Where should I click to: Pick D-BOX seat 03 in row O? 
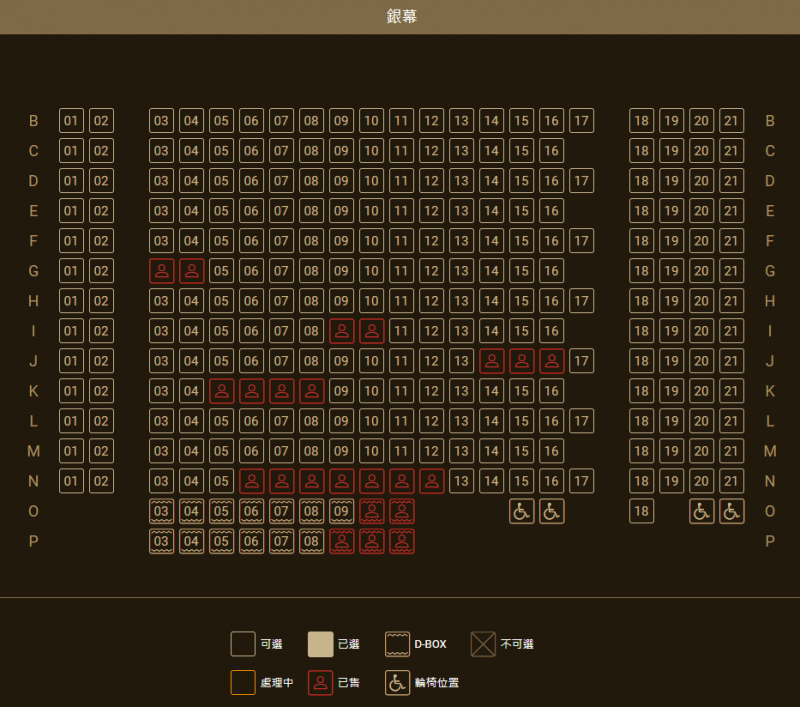pos(161,511)
